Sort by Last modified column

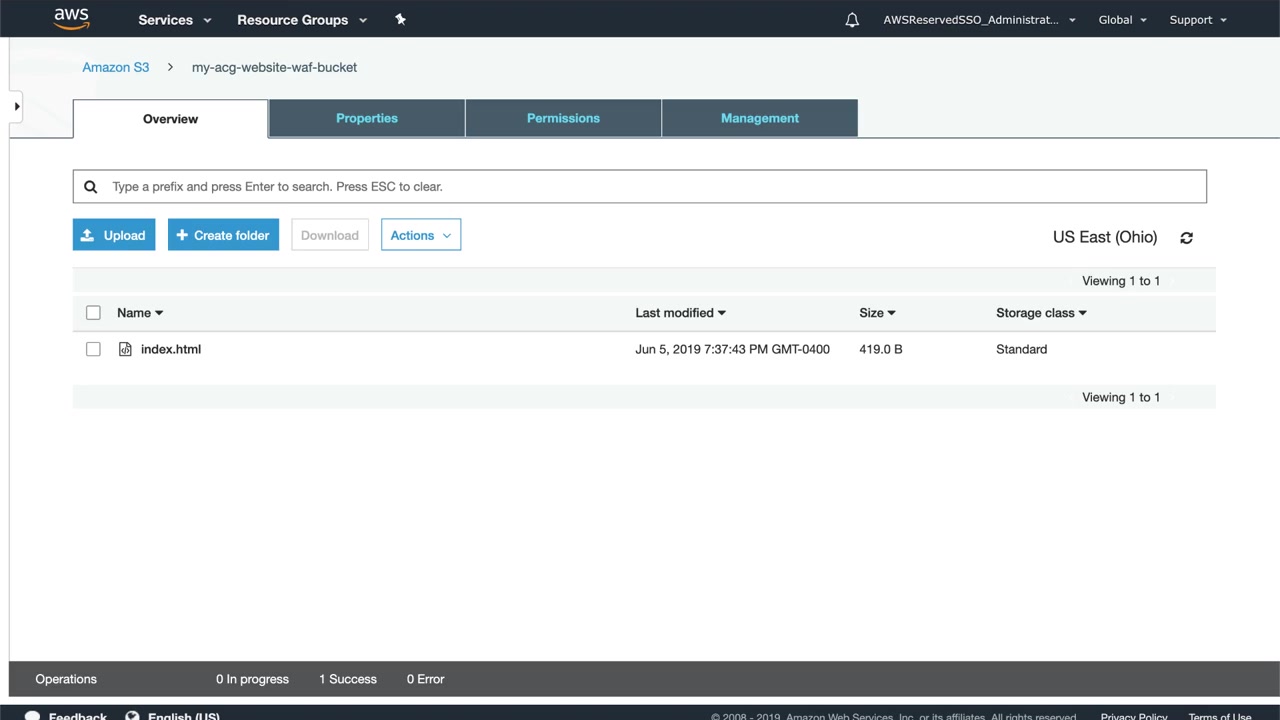(x=680, y=313)
